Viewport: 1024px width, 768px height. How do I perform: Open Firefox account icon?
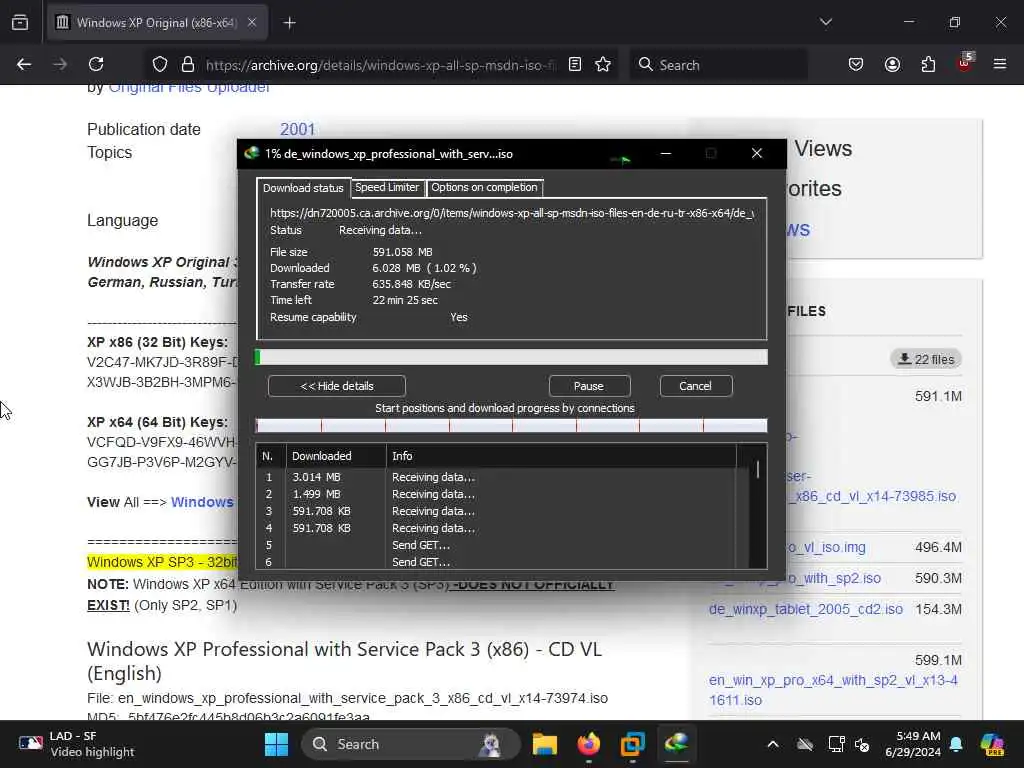click(892, 65)
